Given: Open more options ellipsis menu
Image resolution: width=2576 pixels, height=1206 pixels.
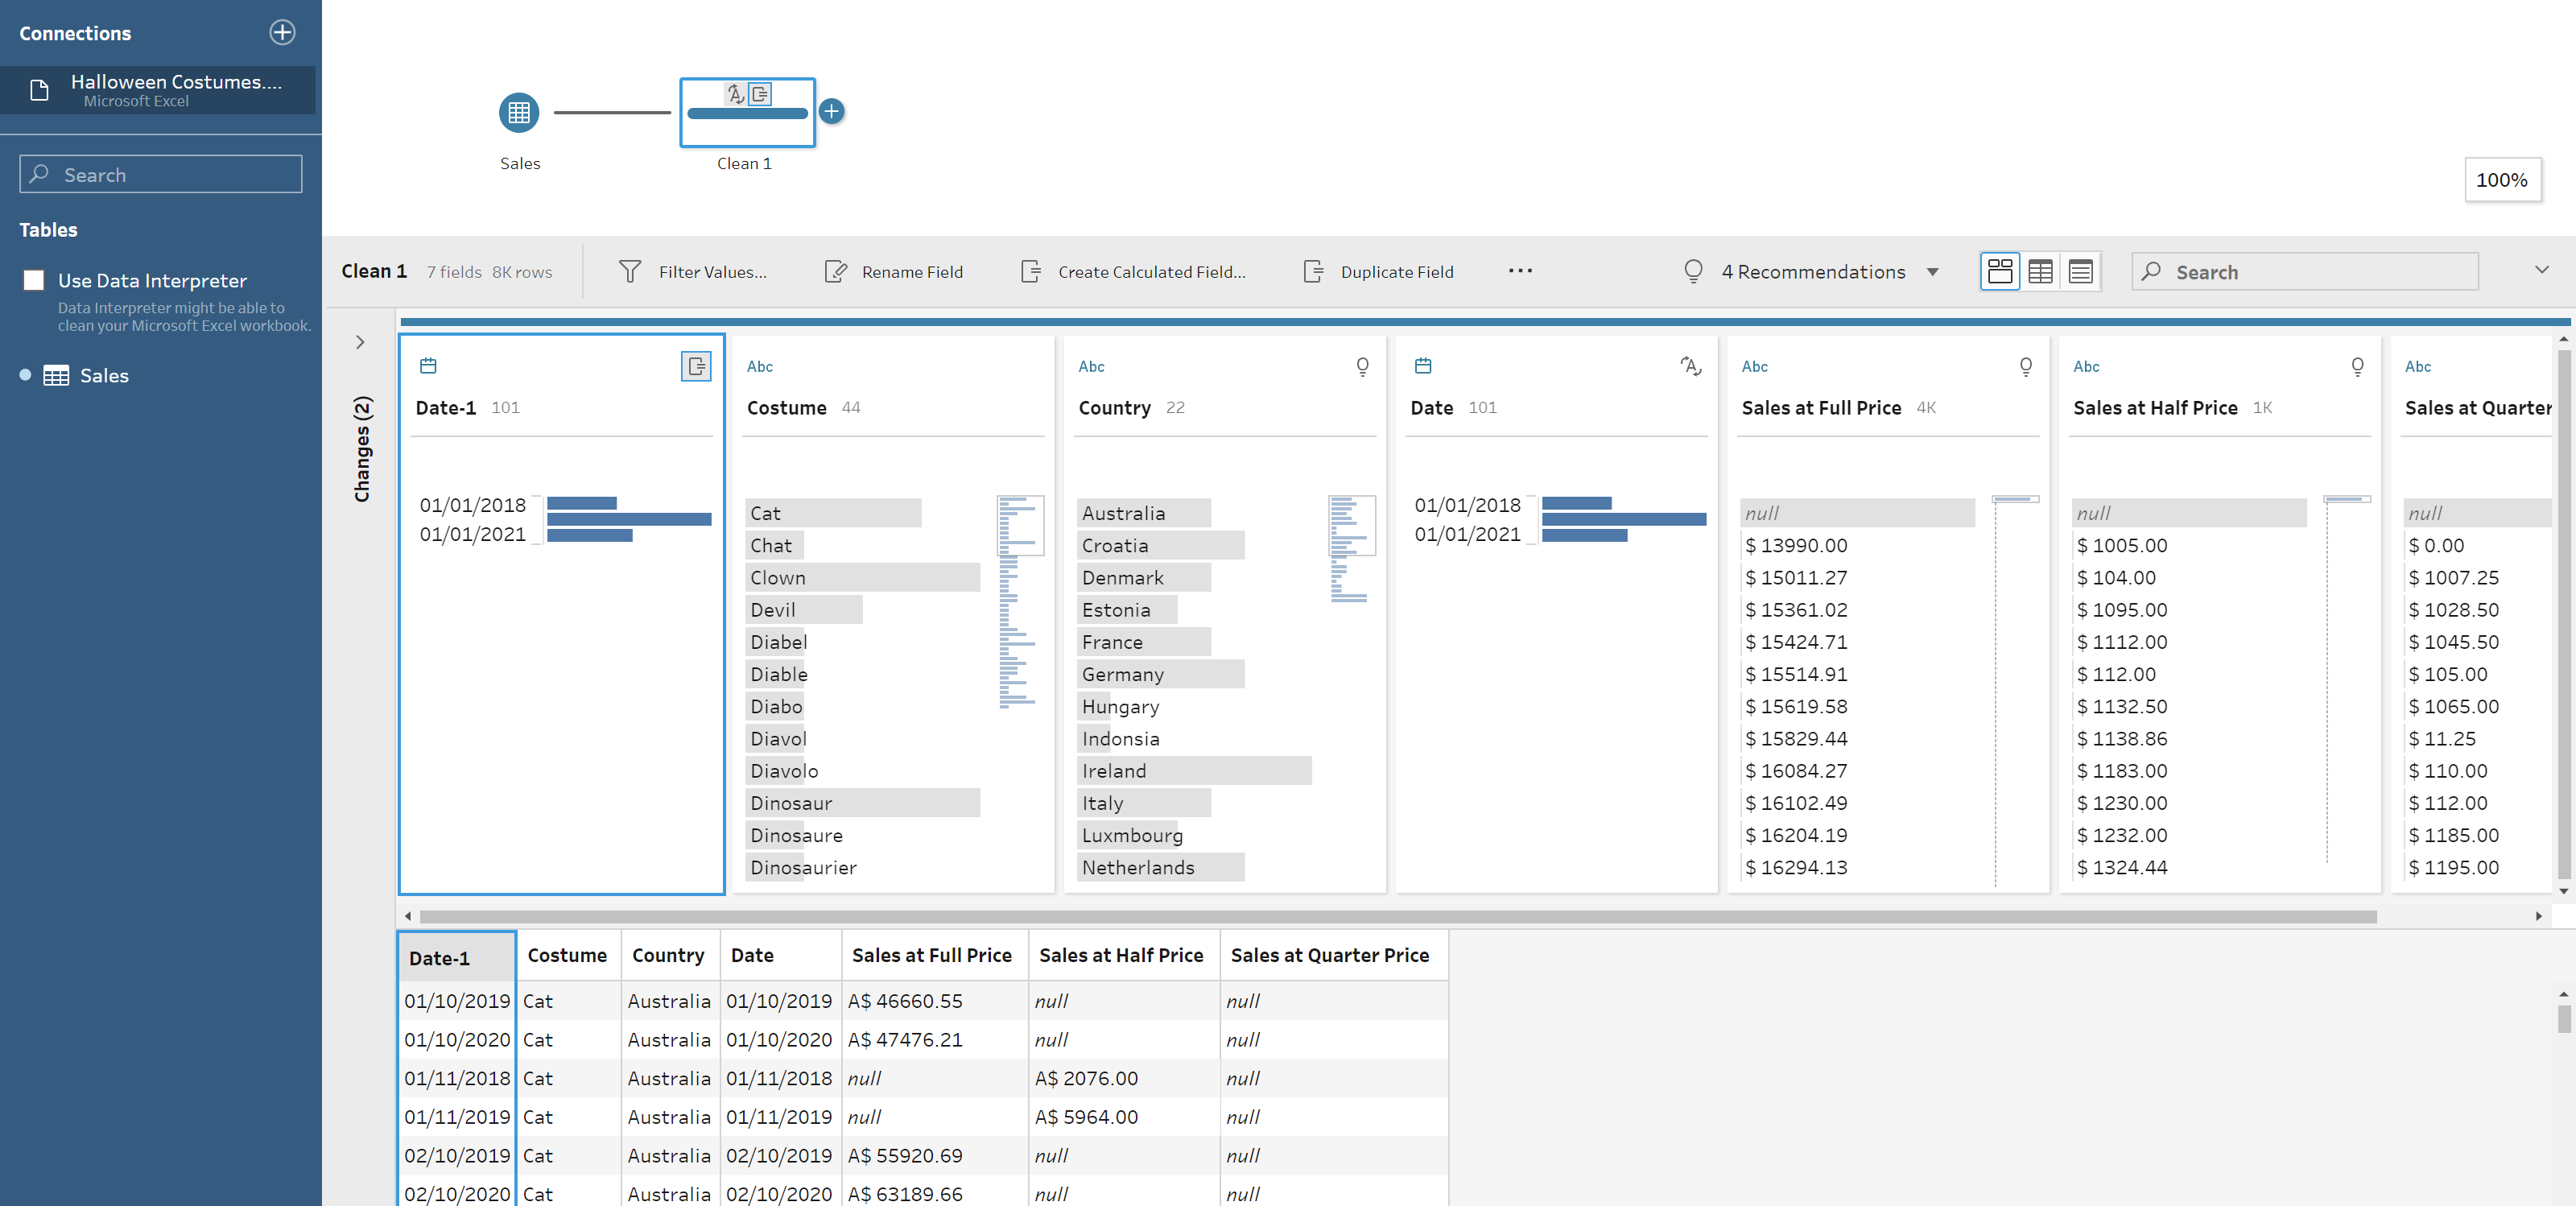Looking at the screenshot, I should click(1519, 271).
